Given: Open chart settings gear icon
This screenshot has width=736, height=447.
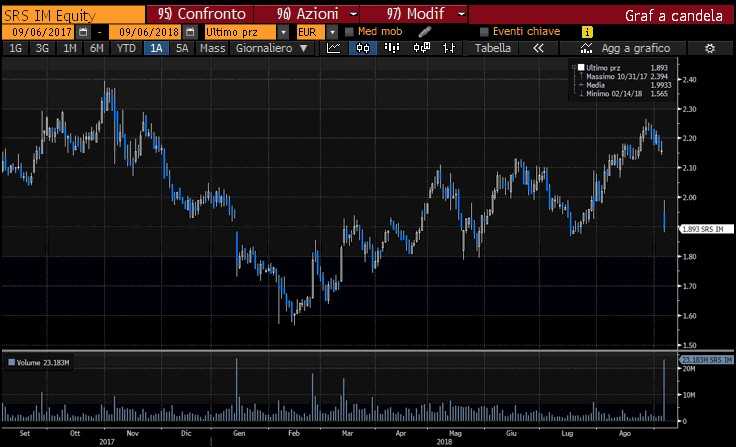Looking at the screenshot, I should 710,48.
